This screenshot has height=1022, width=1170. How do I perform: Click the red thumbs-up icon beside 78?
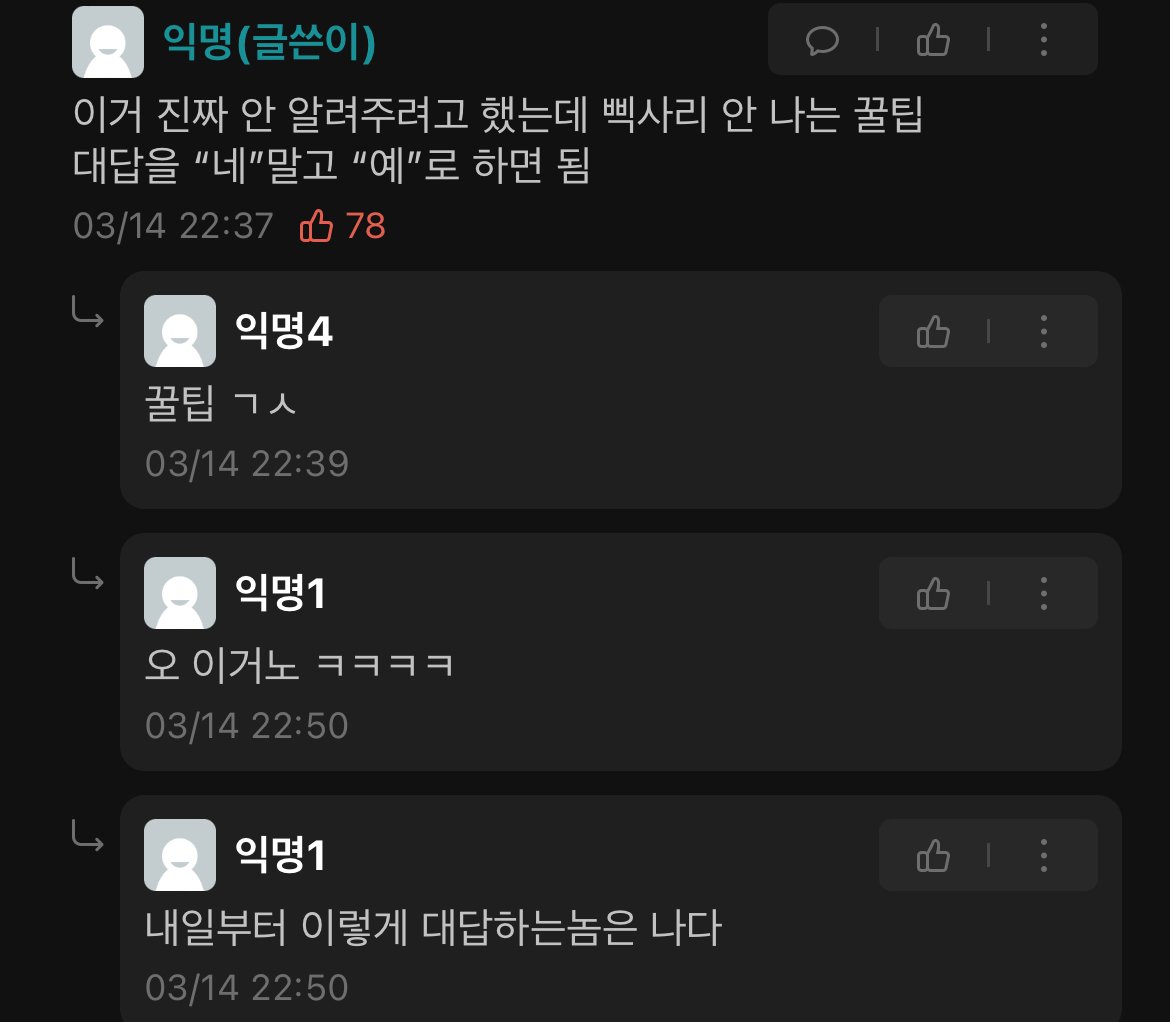click(x=316, y=225)
